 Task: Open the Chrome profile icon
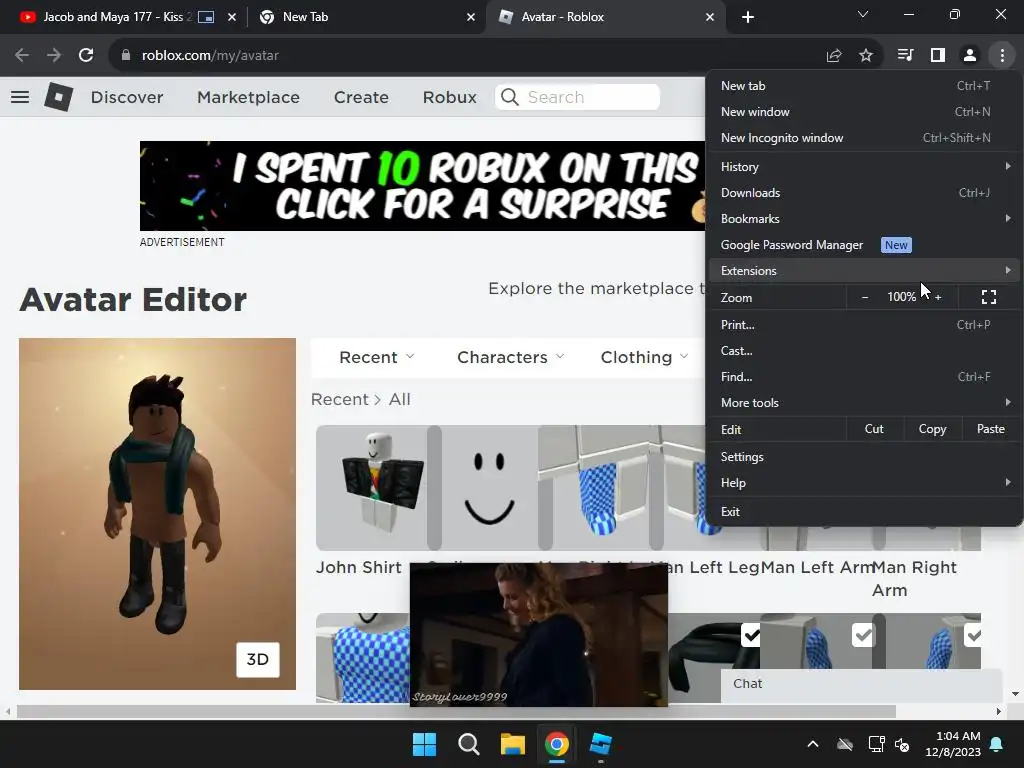coord(970,56)
